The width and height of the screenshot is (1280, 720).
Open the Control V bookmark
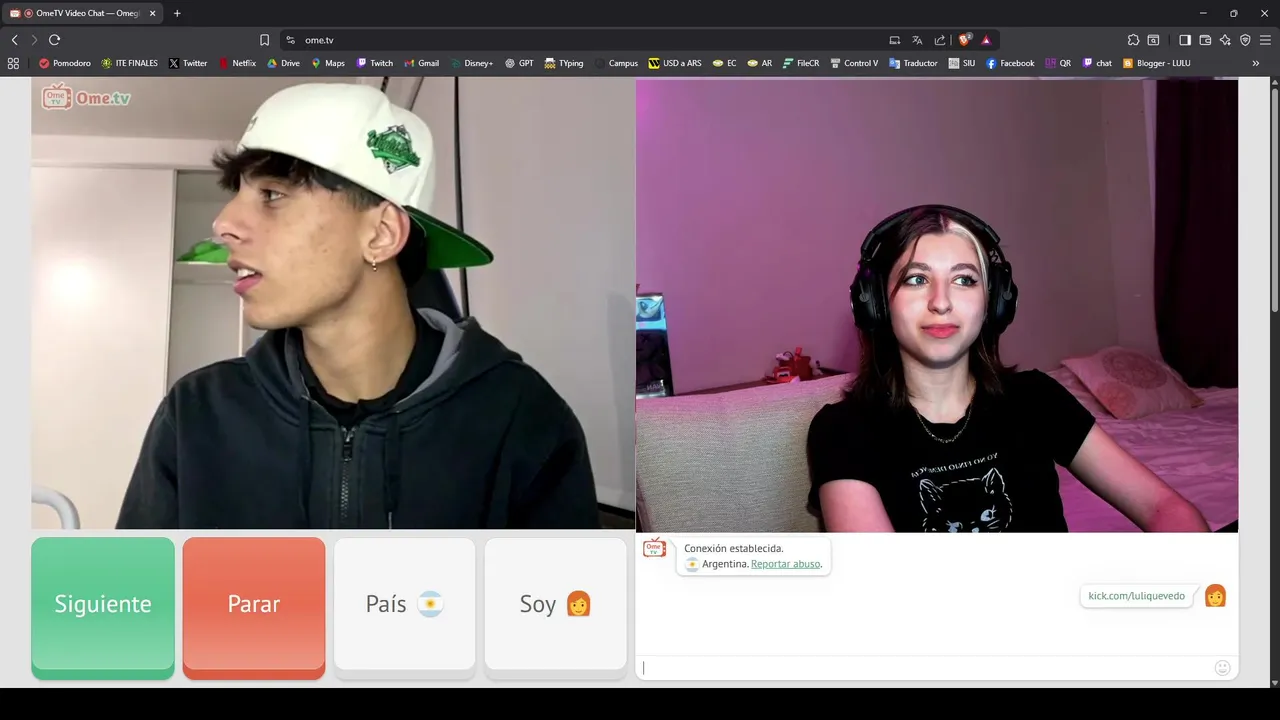[854, 63]
